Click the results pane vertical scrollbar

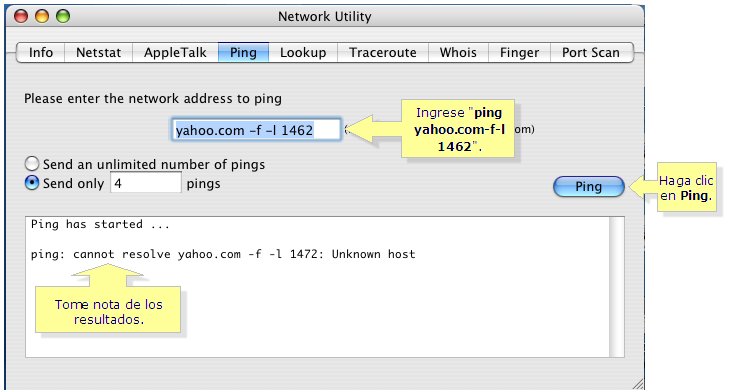[616, 287]
